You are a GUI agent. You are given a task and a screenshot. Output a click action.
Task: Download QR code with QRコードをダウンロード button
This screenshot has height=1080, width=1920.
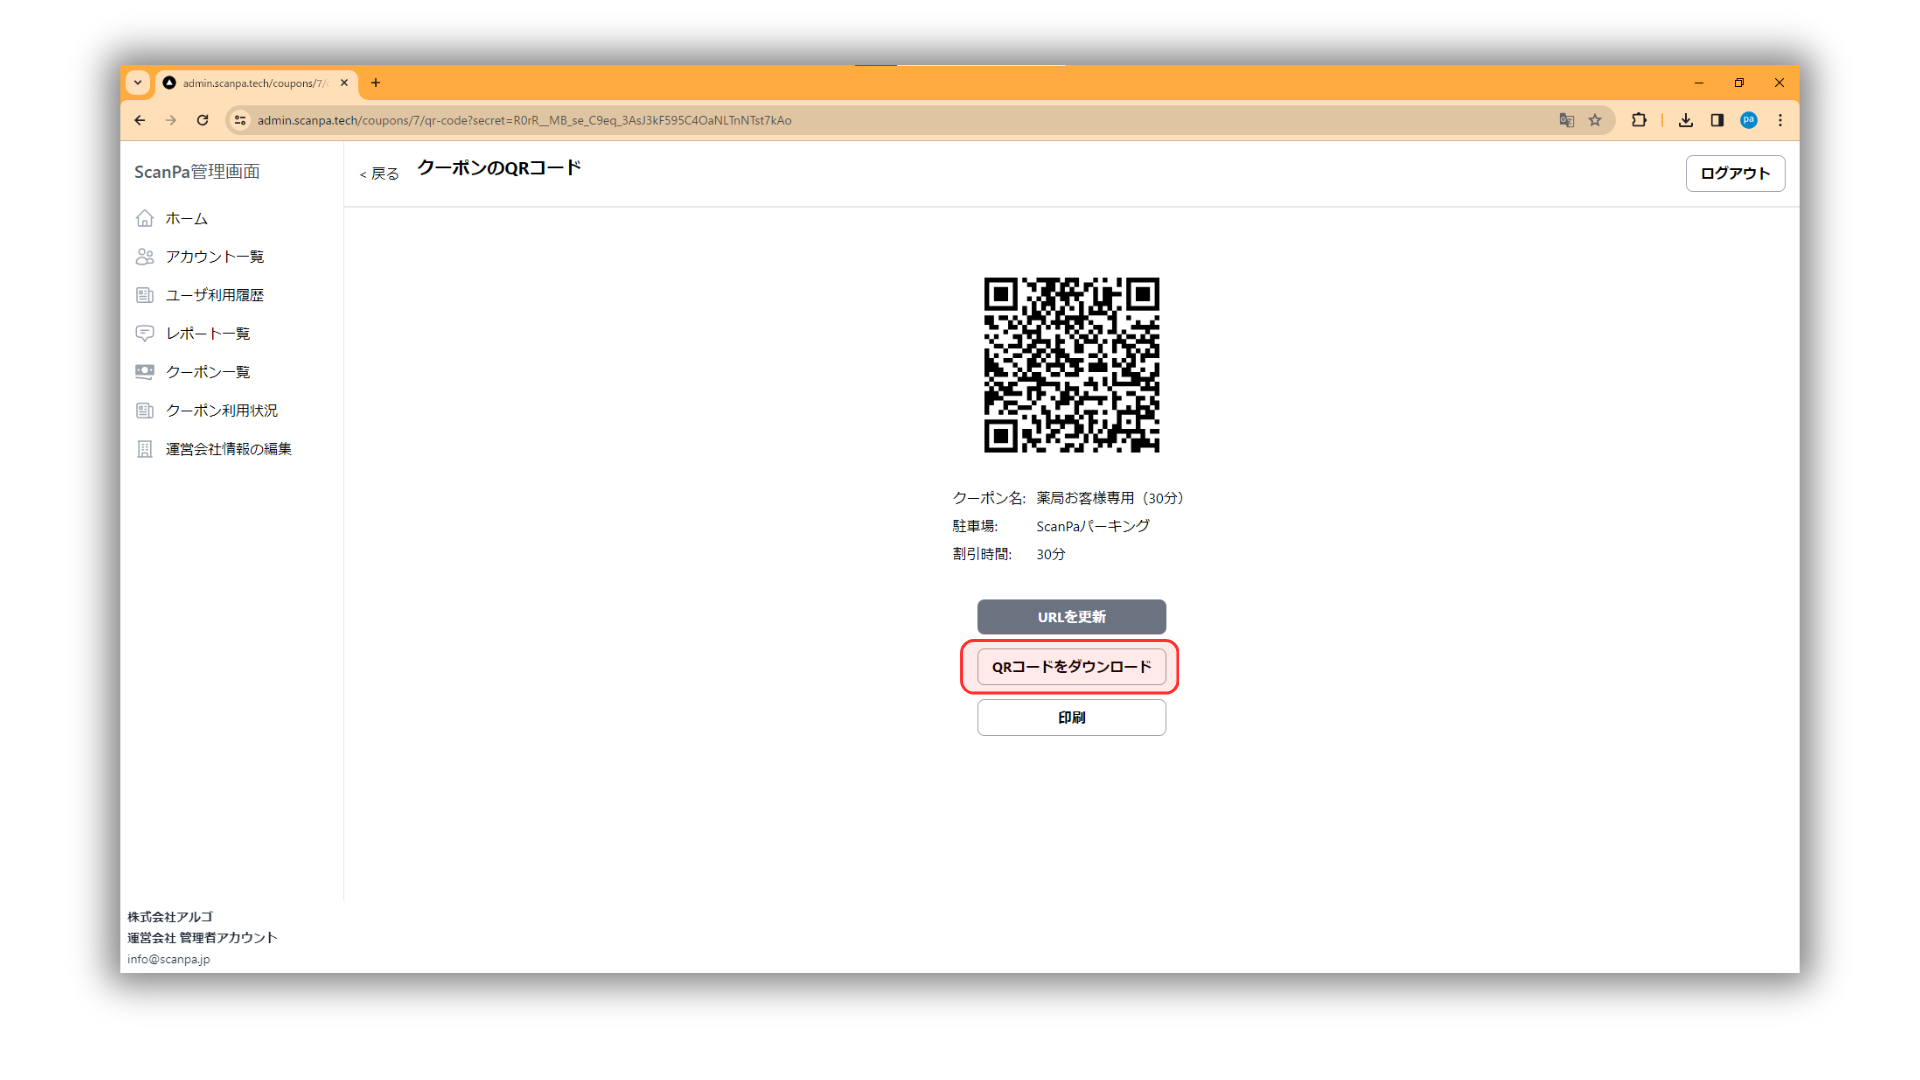click(1071, 667)
